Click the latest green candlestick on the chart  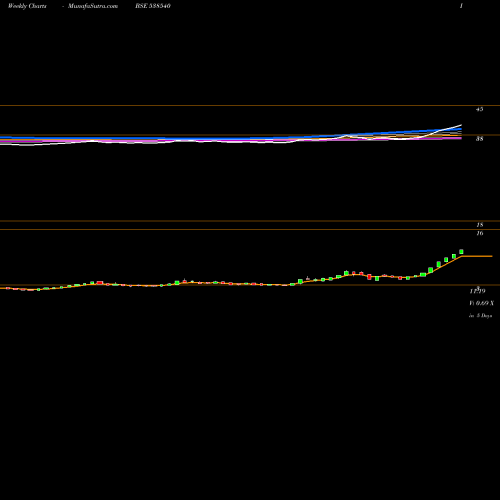[461, 252]
